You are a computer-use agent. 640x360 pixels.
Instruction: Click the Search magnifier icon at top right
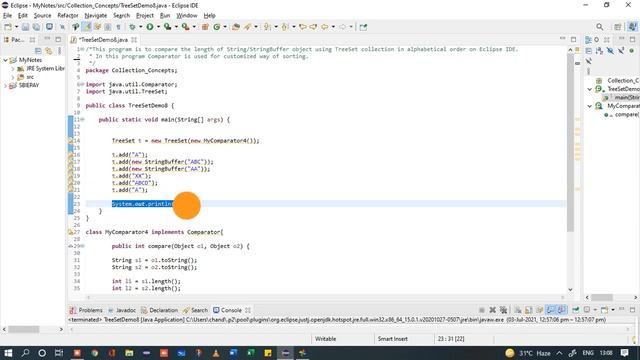[x=600, y=27]
